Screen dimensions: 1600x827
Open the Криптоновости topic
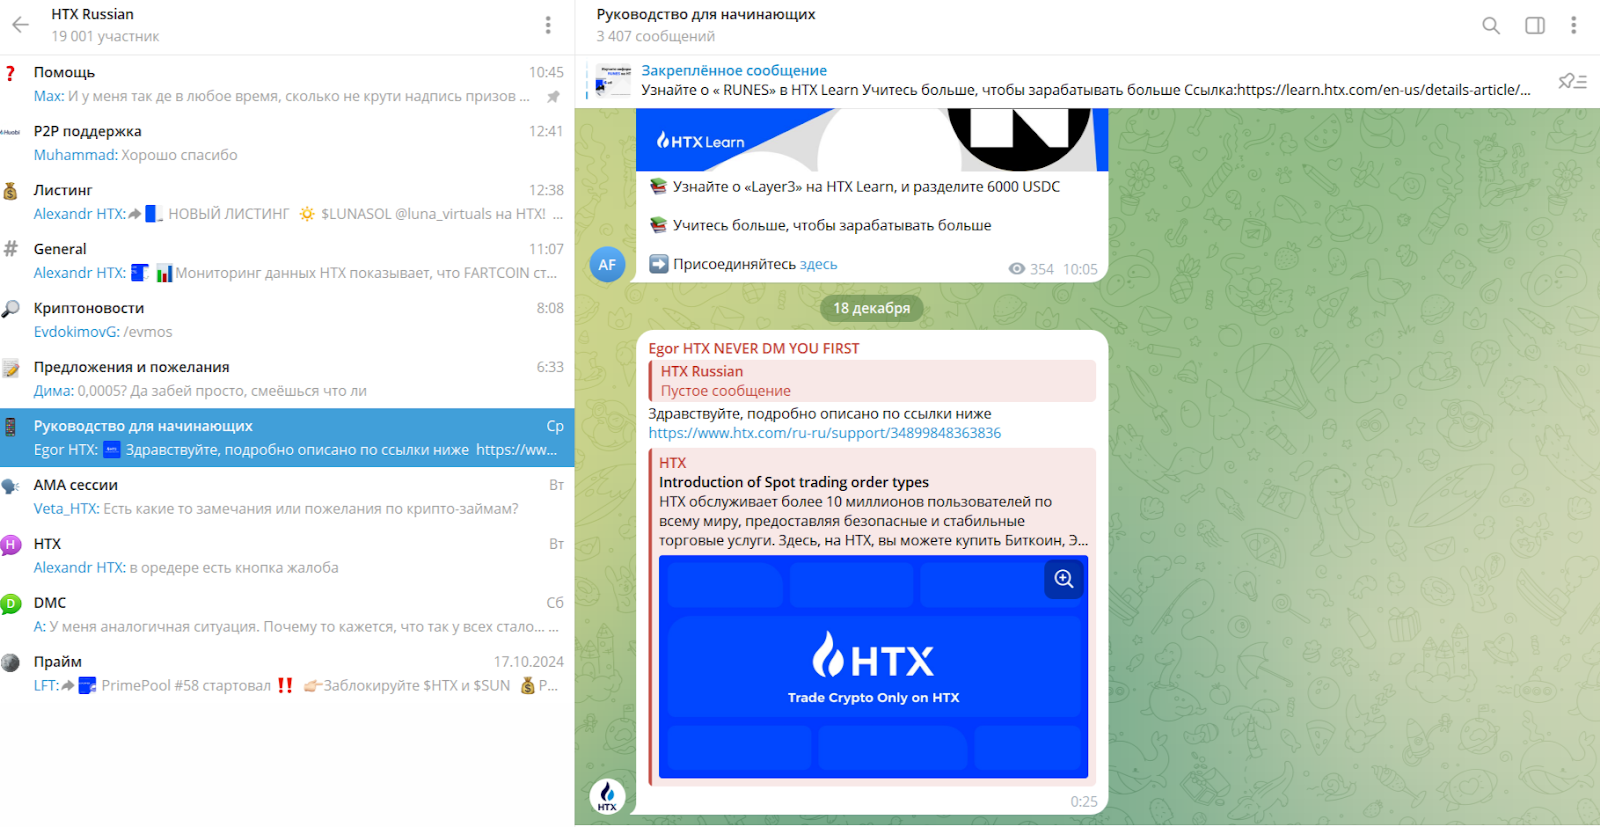(287, 320)
